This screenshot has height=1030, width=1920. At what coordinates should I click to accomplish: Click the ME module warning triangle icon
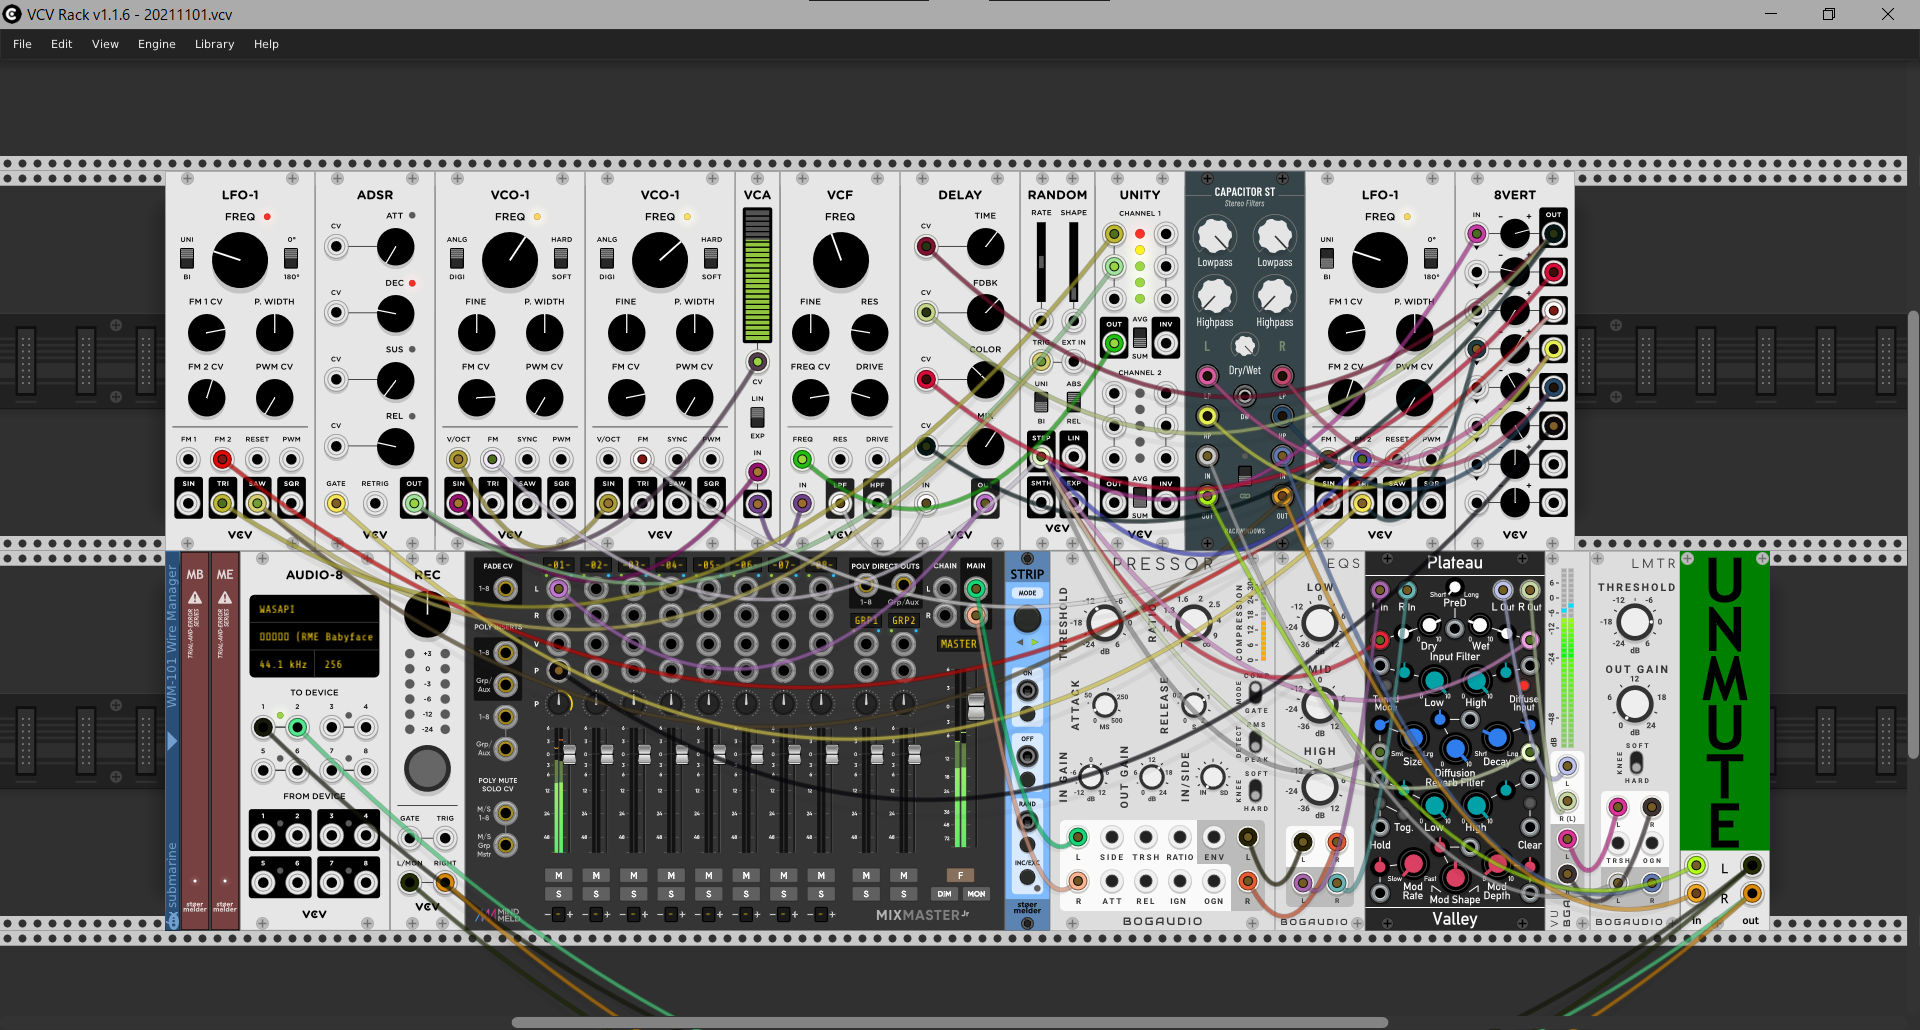225,597
